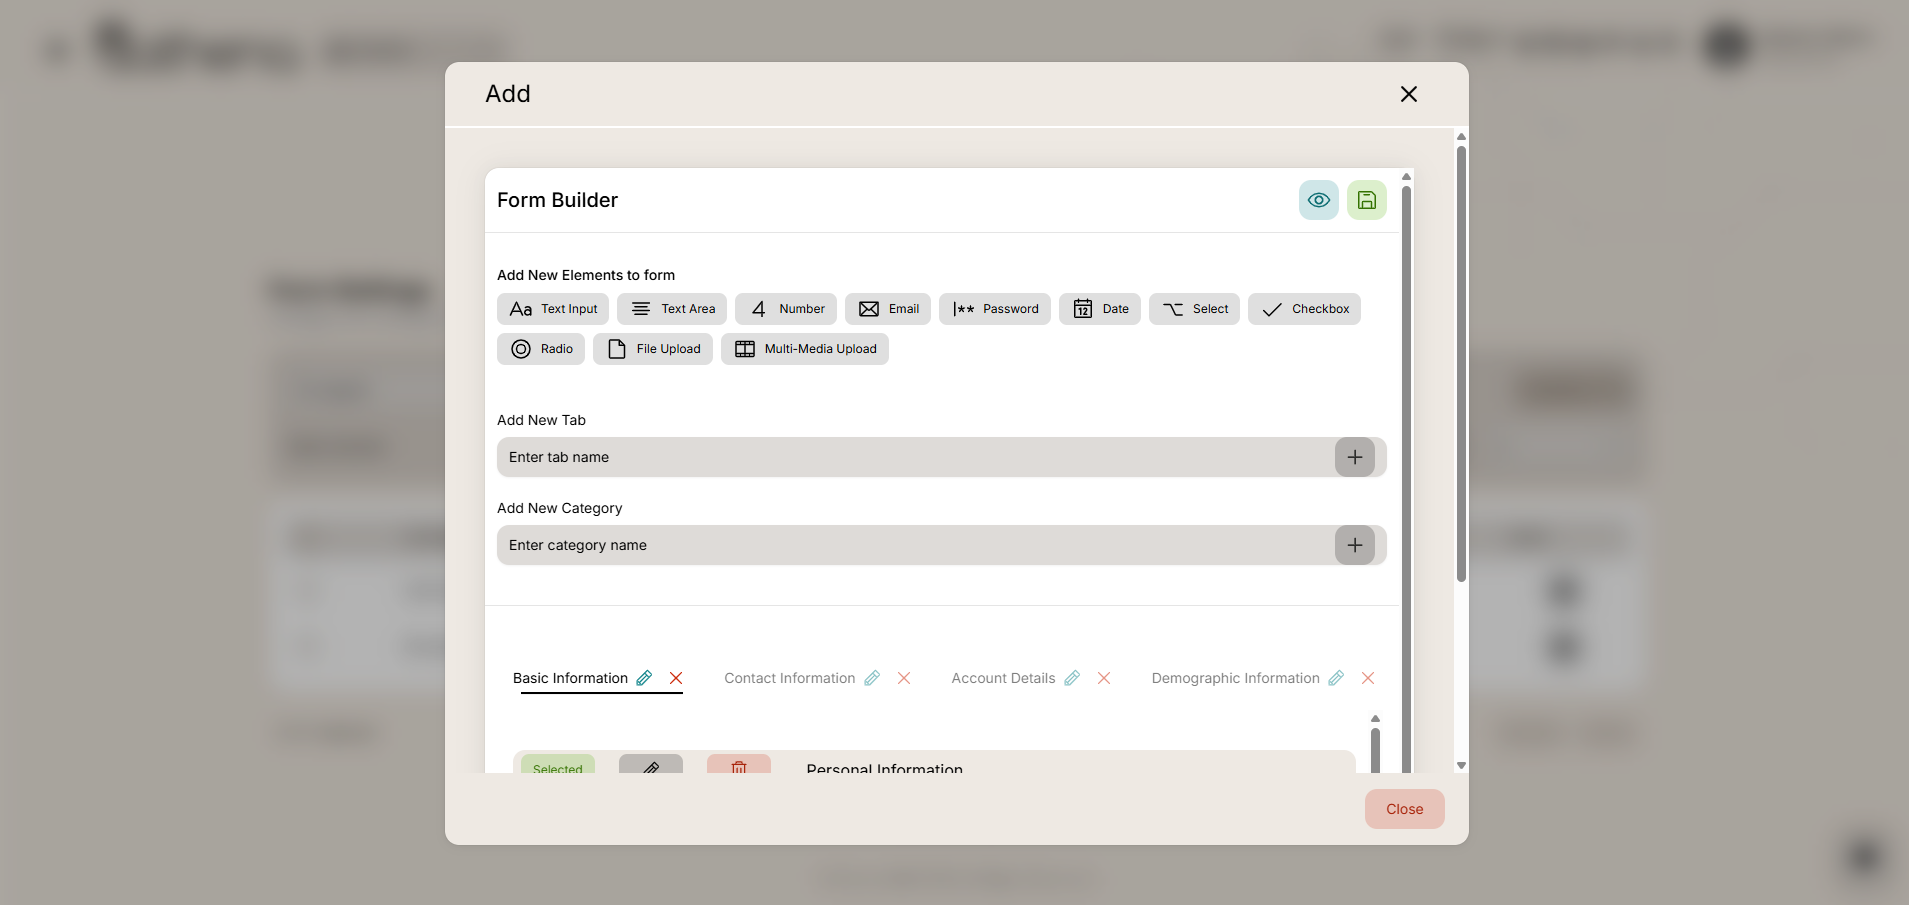Edit the Basic Information tab name
The width and height of the screenshot is (1909, 905).
click(x=645, y=678)
